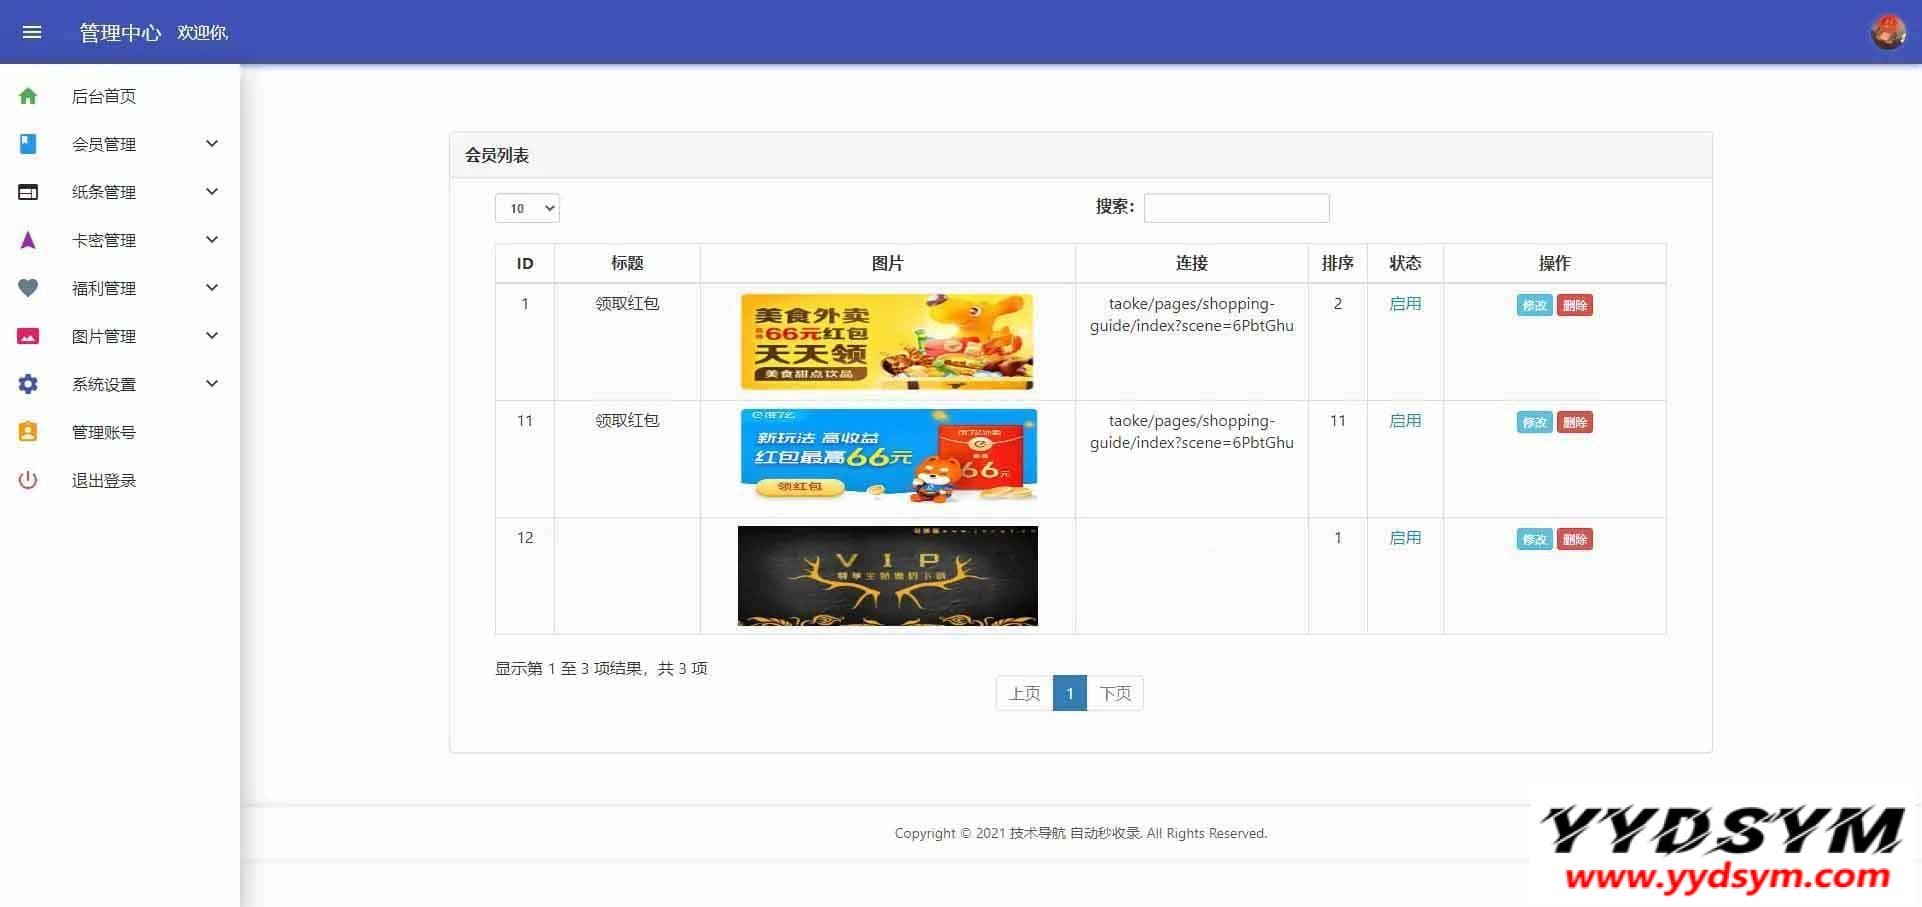Click 删除 button for ID 1

click(x=1575, y=305)
